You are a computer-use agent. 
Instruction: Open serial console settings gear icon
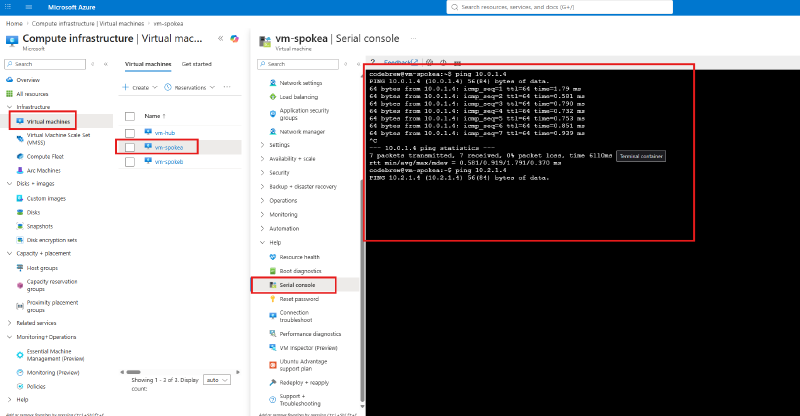pyautogui.click(x=430, y=62)
